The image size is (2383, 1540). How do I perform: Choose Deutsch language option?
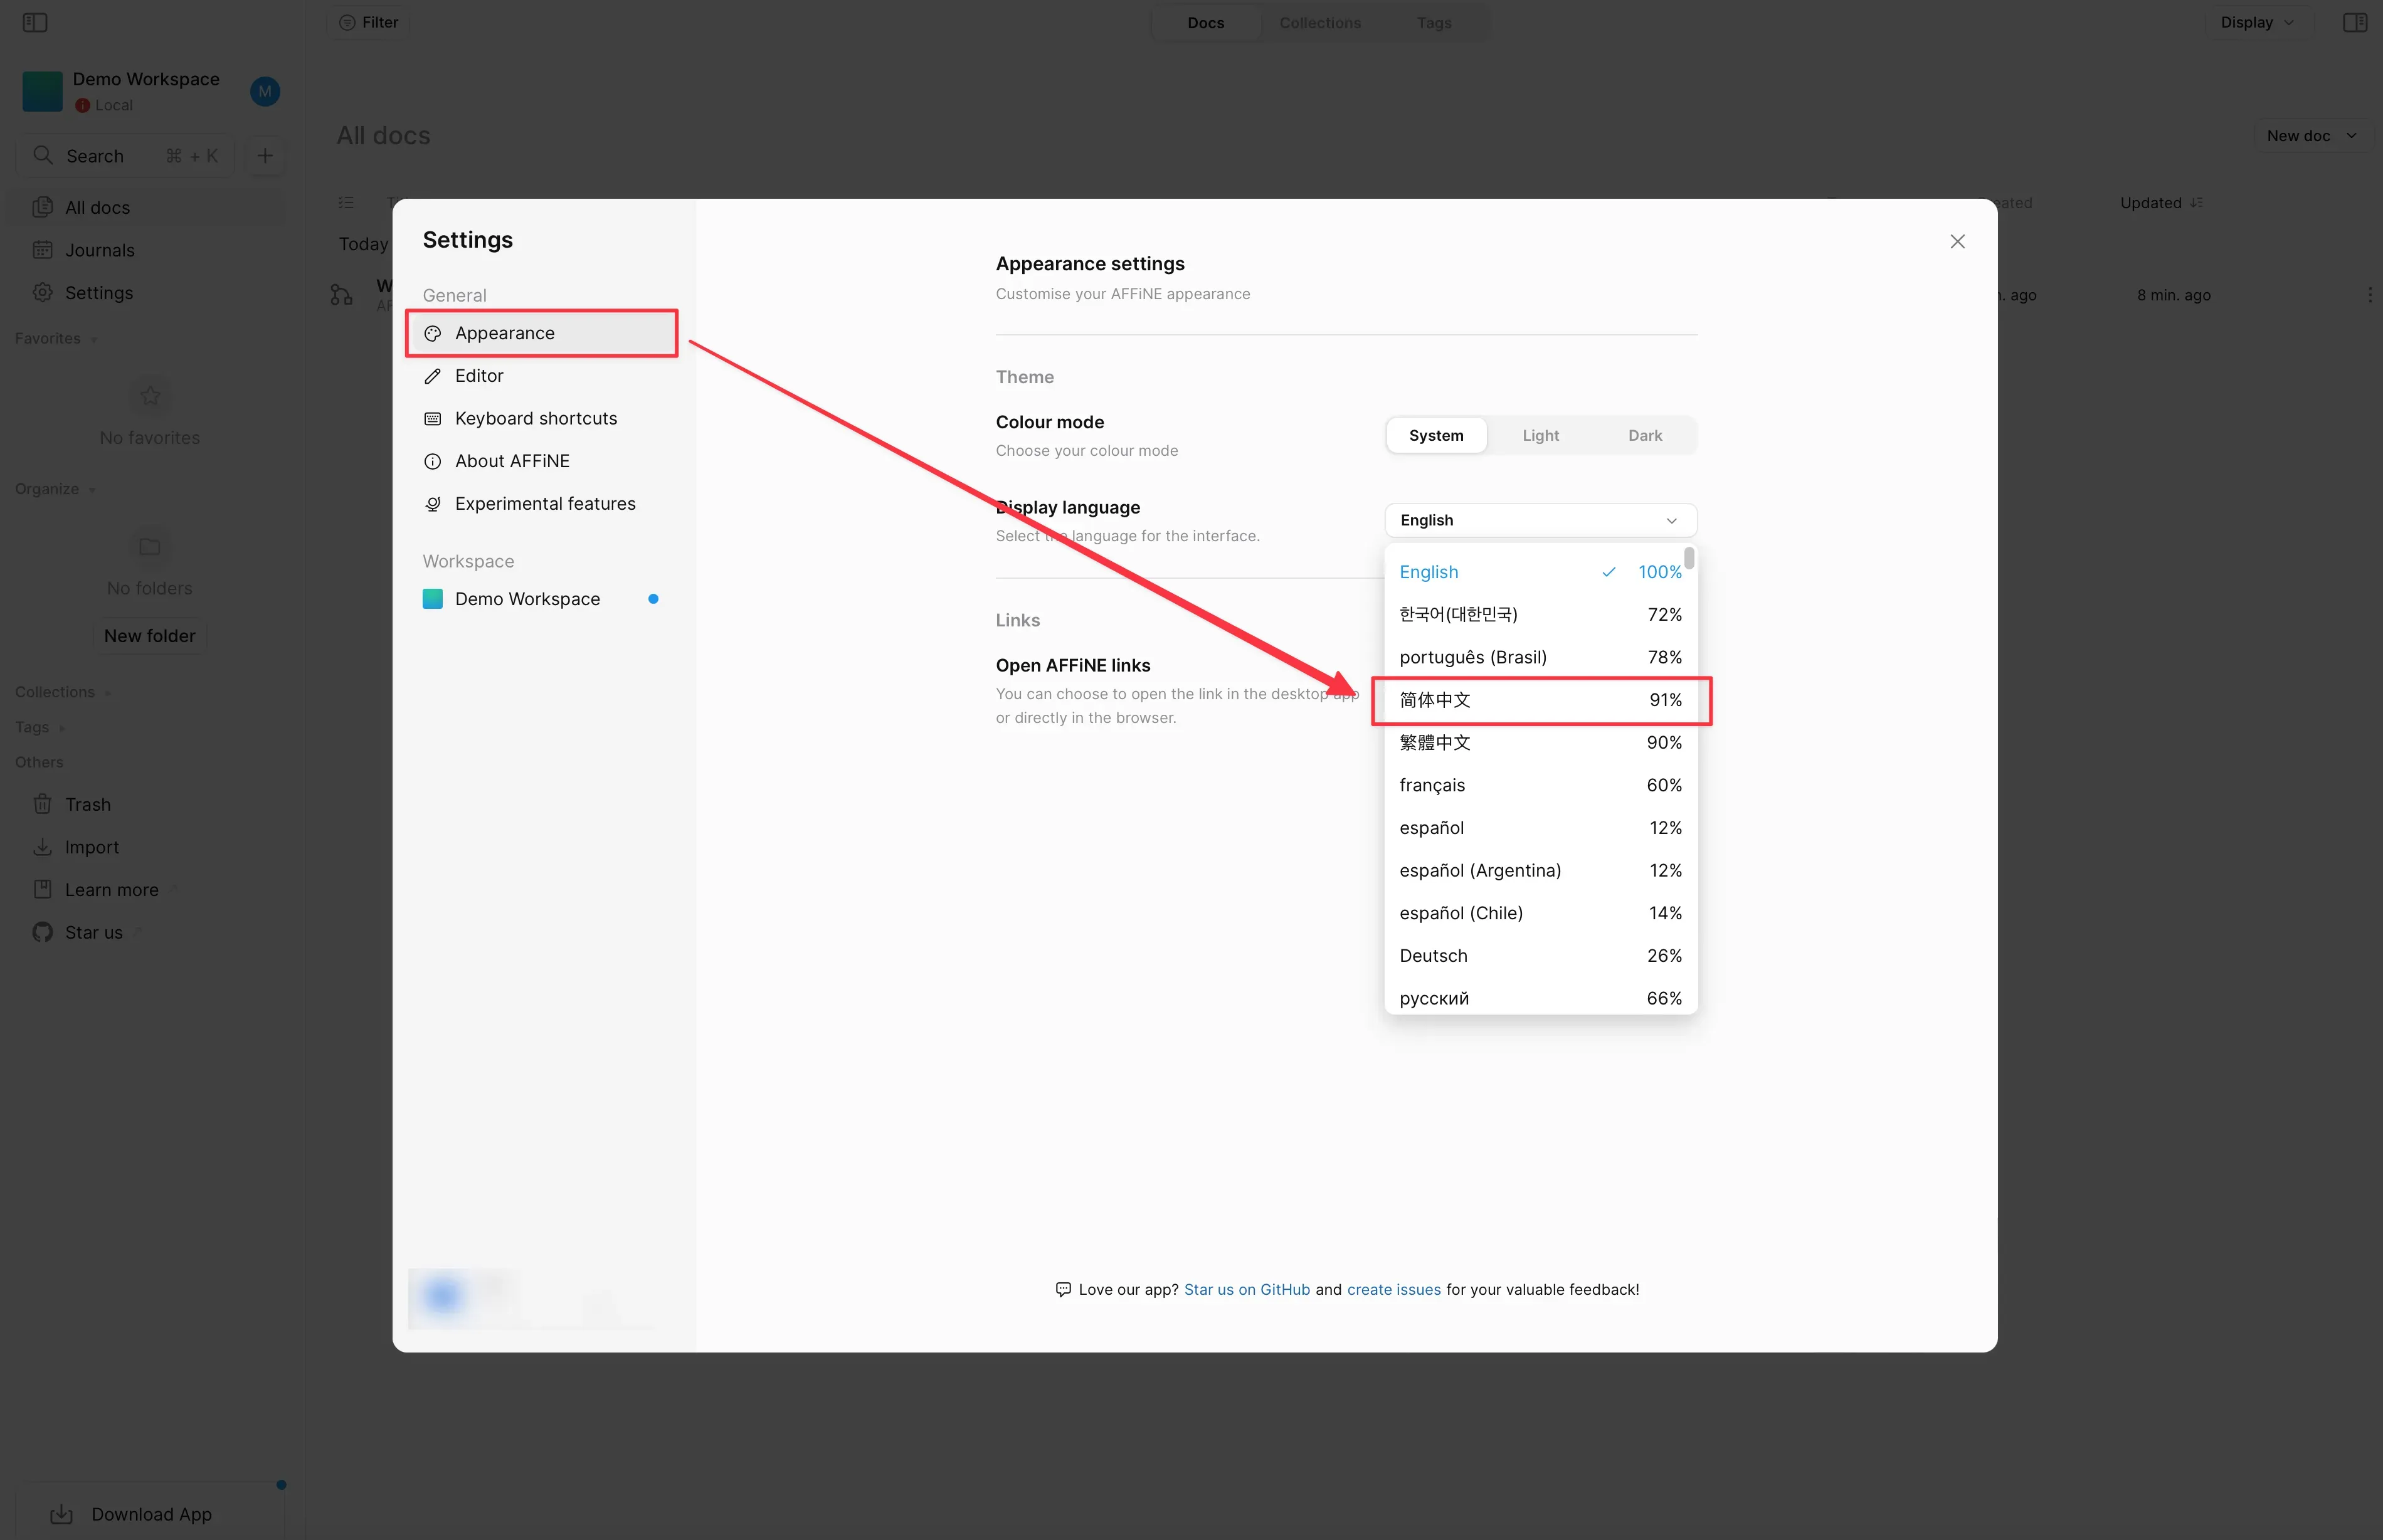tap(1540, 956)
